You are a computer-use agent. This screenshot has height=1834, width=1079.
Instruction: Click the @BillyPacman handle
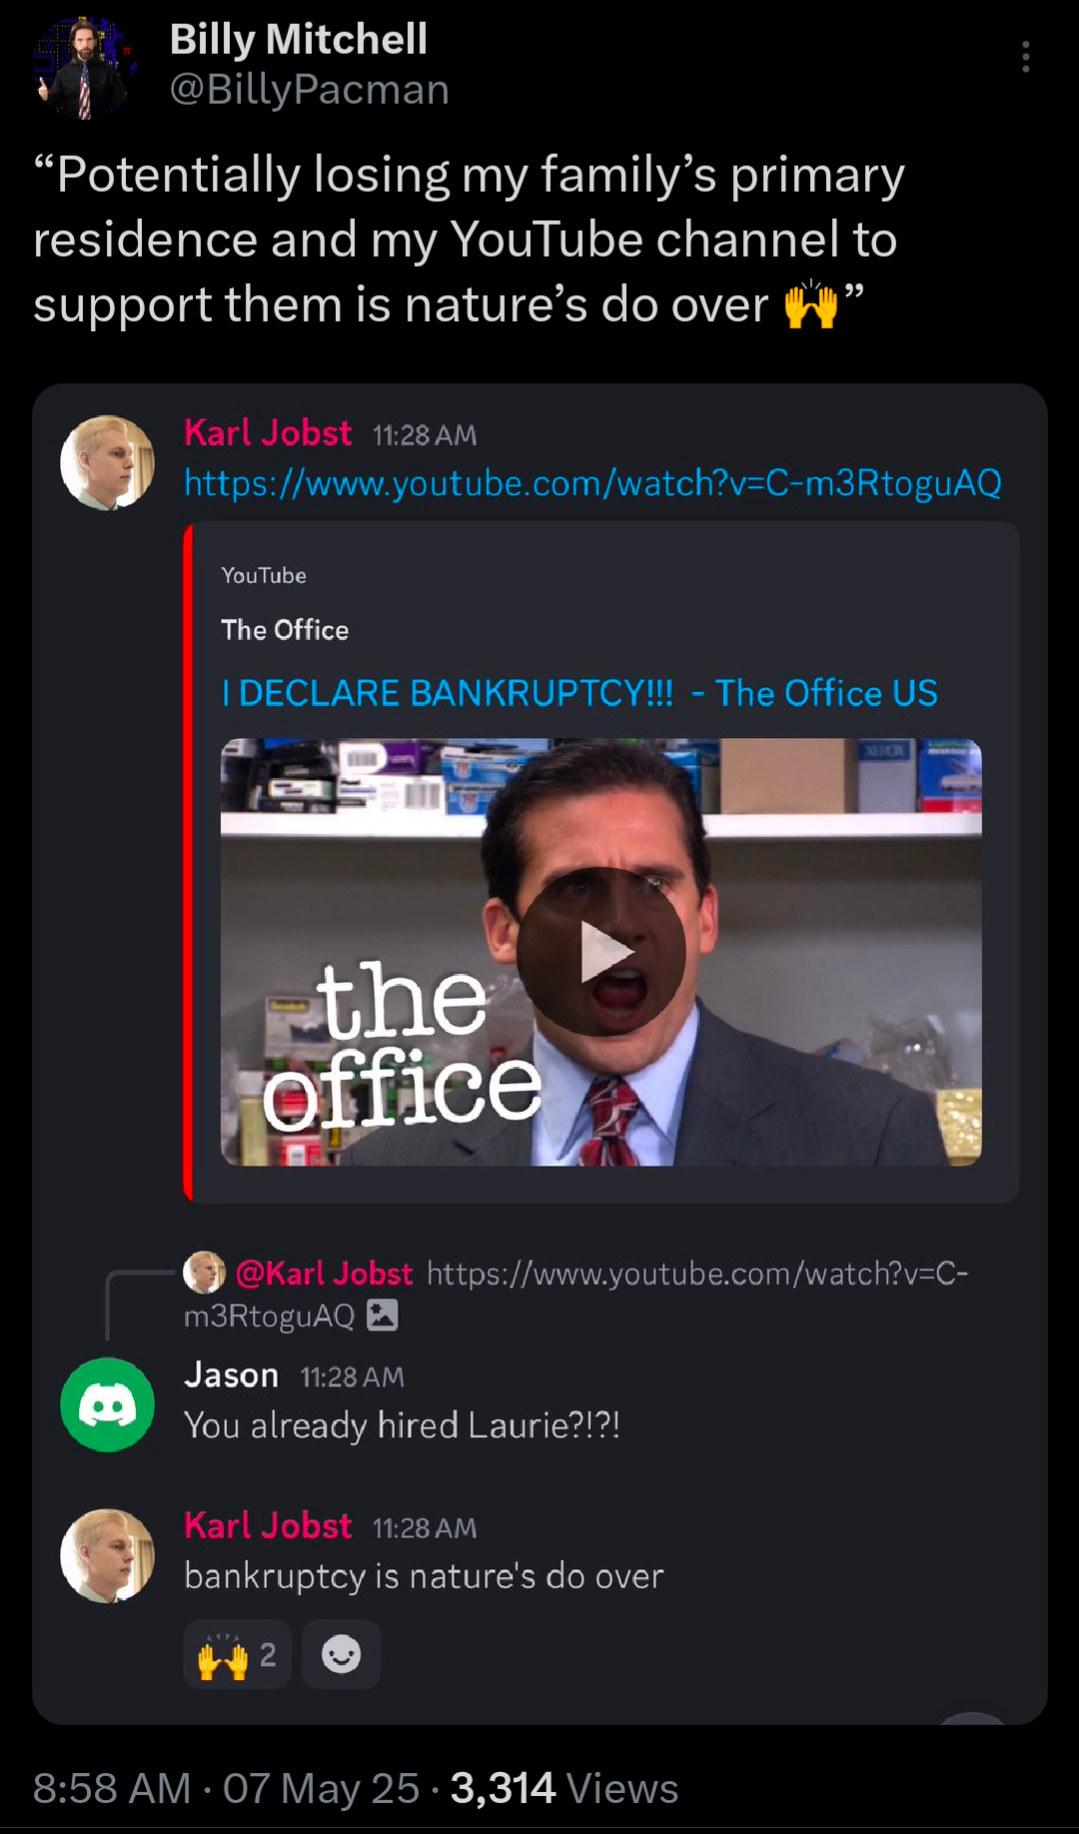(310, 90)
